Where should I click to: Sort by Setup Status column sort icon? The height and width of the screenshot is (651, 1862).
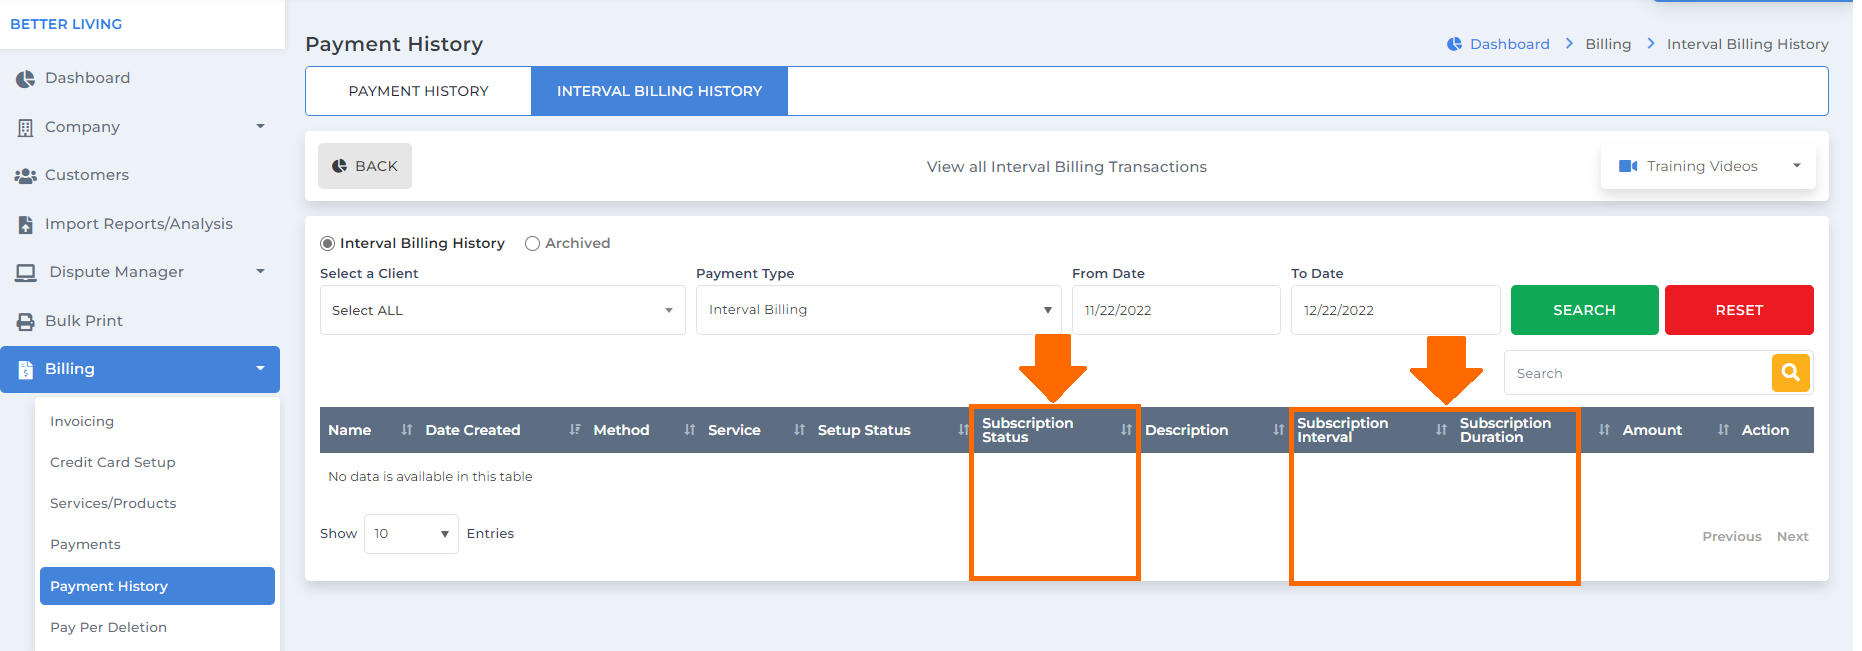[963, 430]
